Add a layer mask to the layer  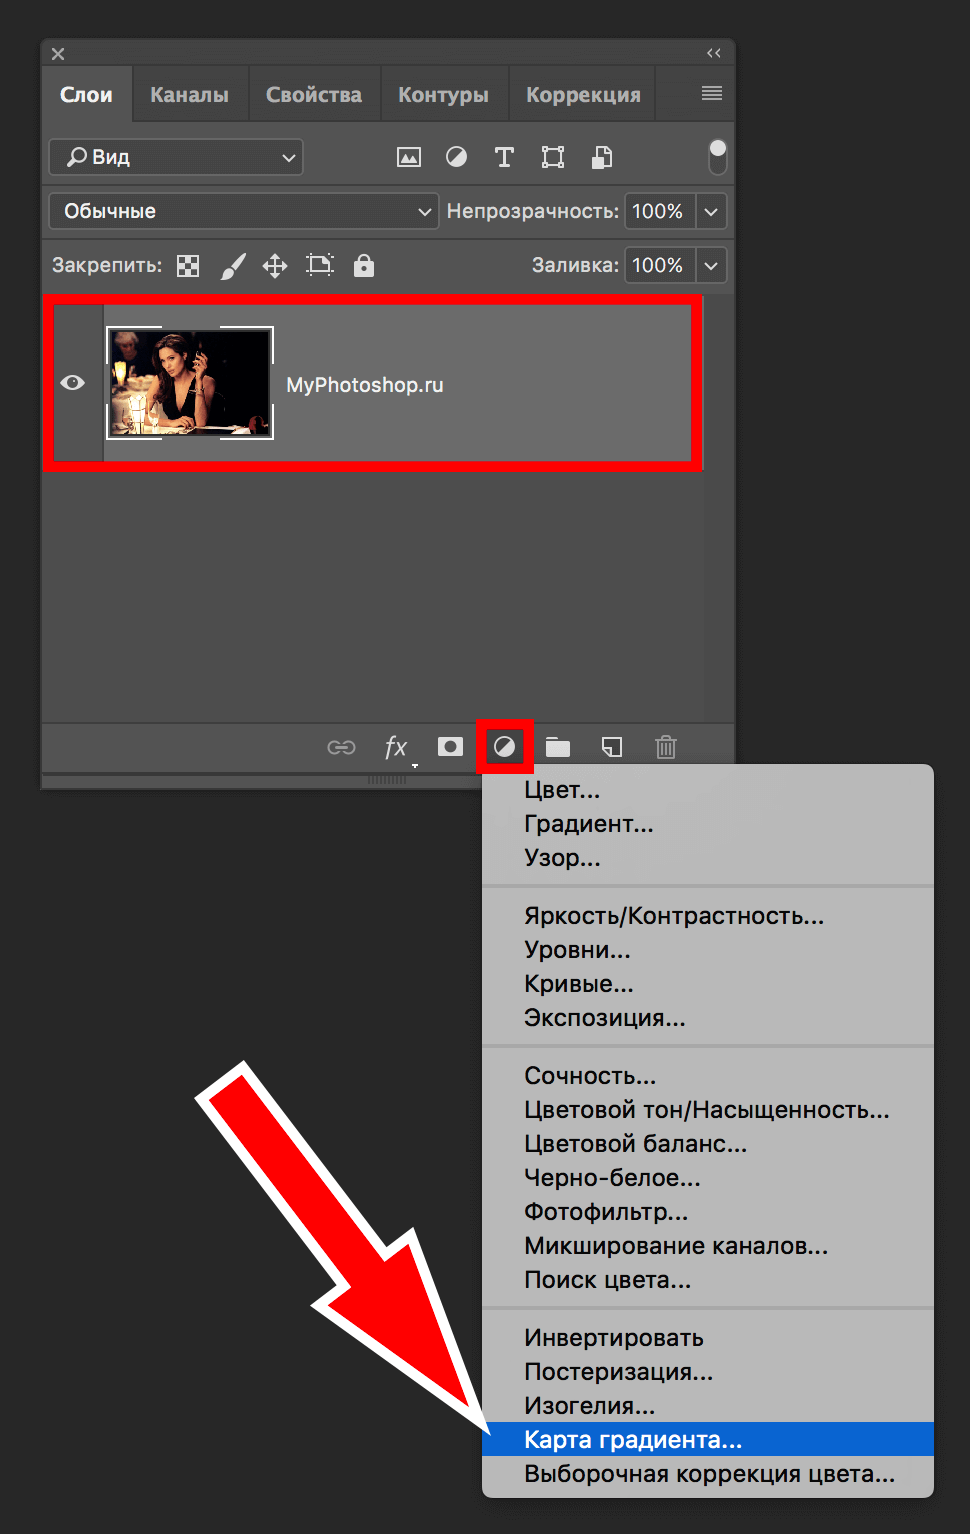point(449,746)
